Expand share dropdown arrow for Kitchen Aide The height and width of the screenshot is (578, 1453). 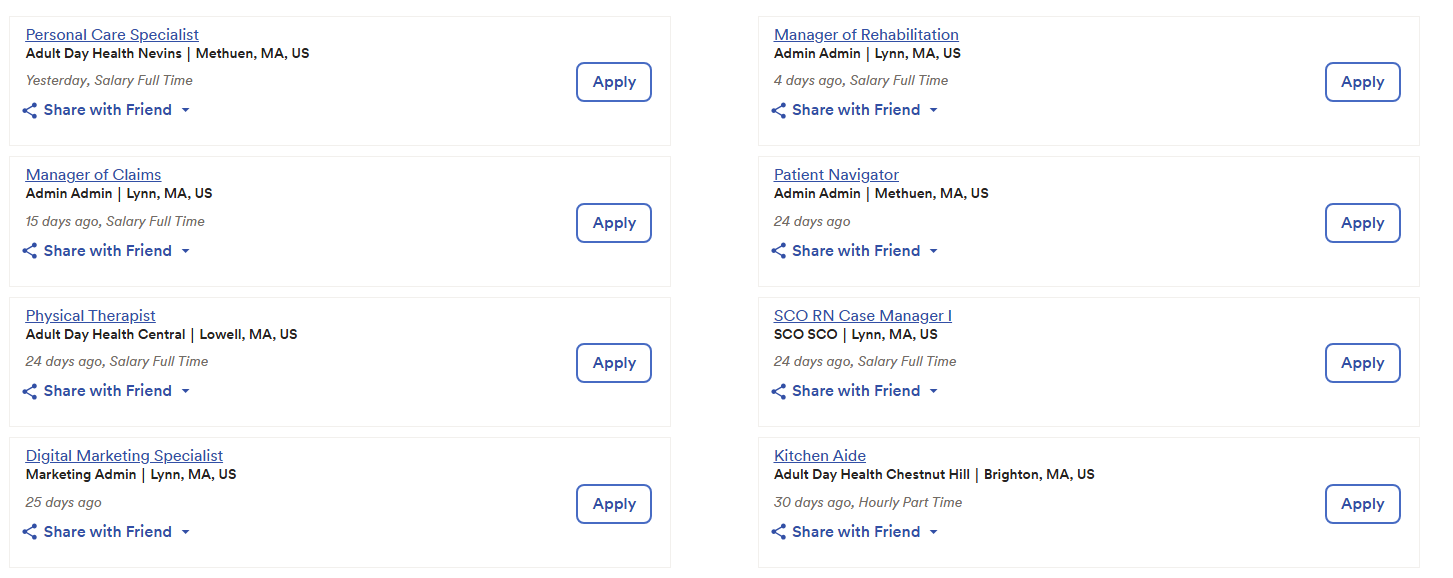pyautogui.click(x=934, y=532)
